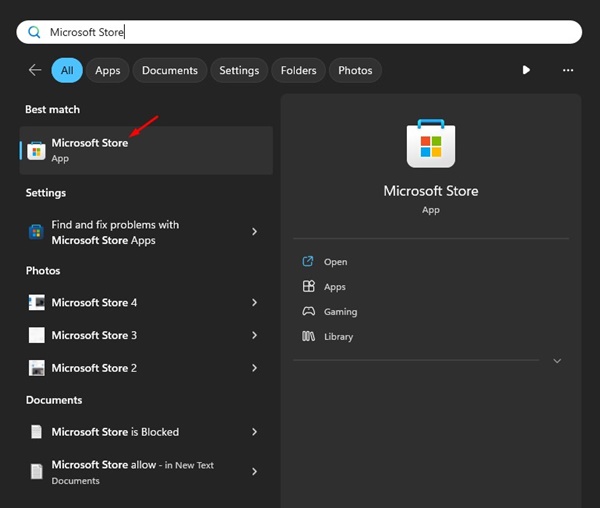Screen dimensions: 600x508
Task: Switch to the Settings filter tab
Action: [239, 70]
